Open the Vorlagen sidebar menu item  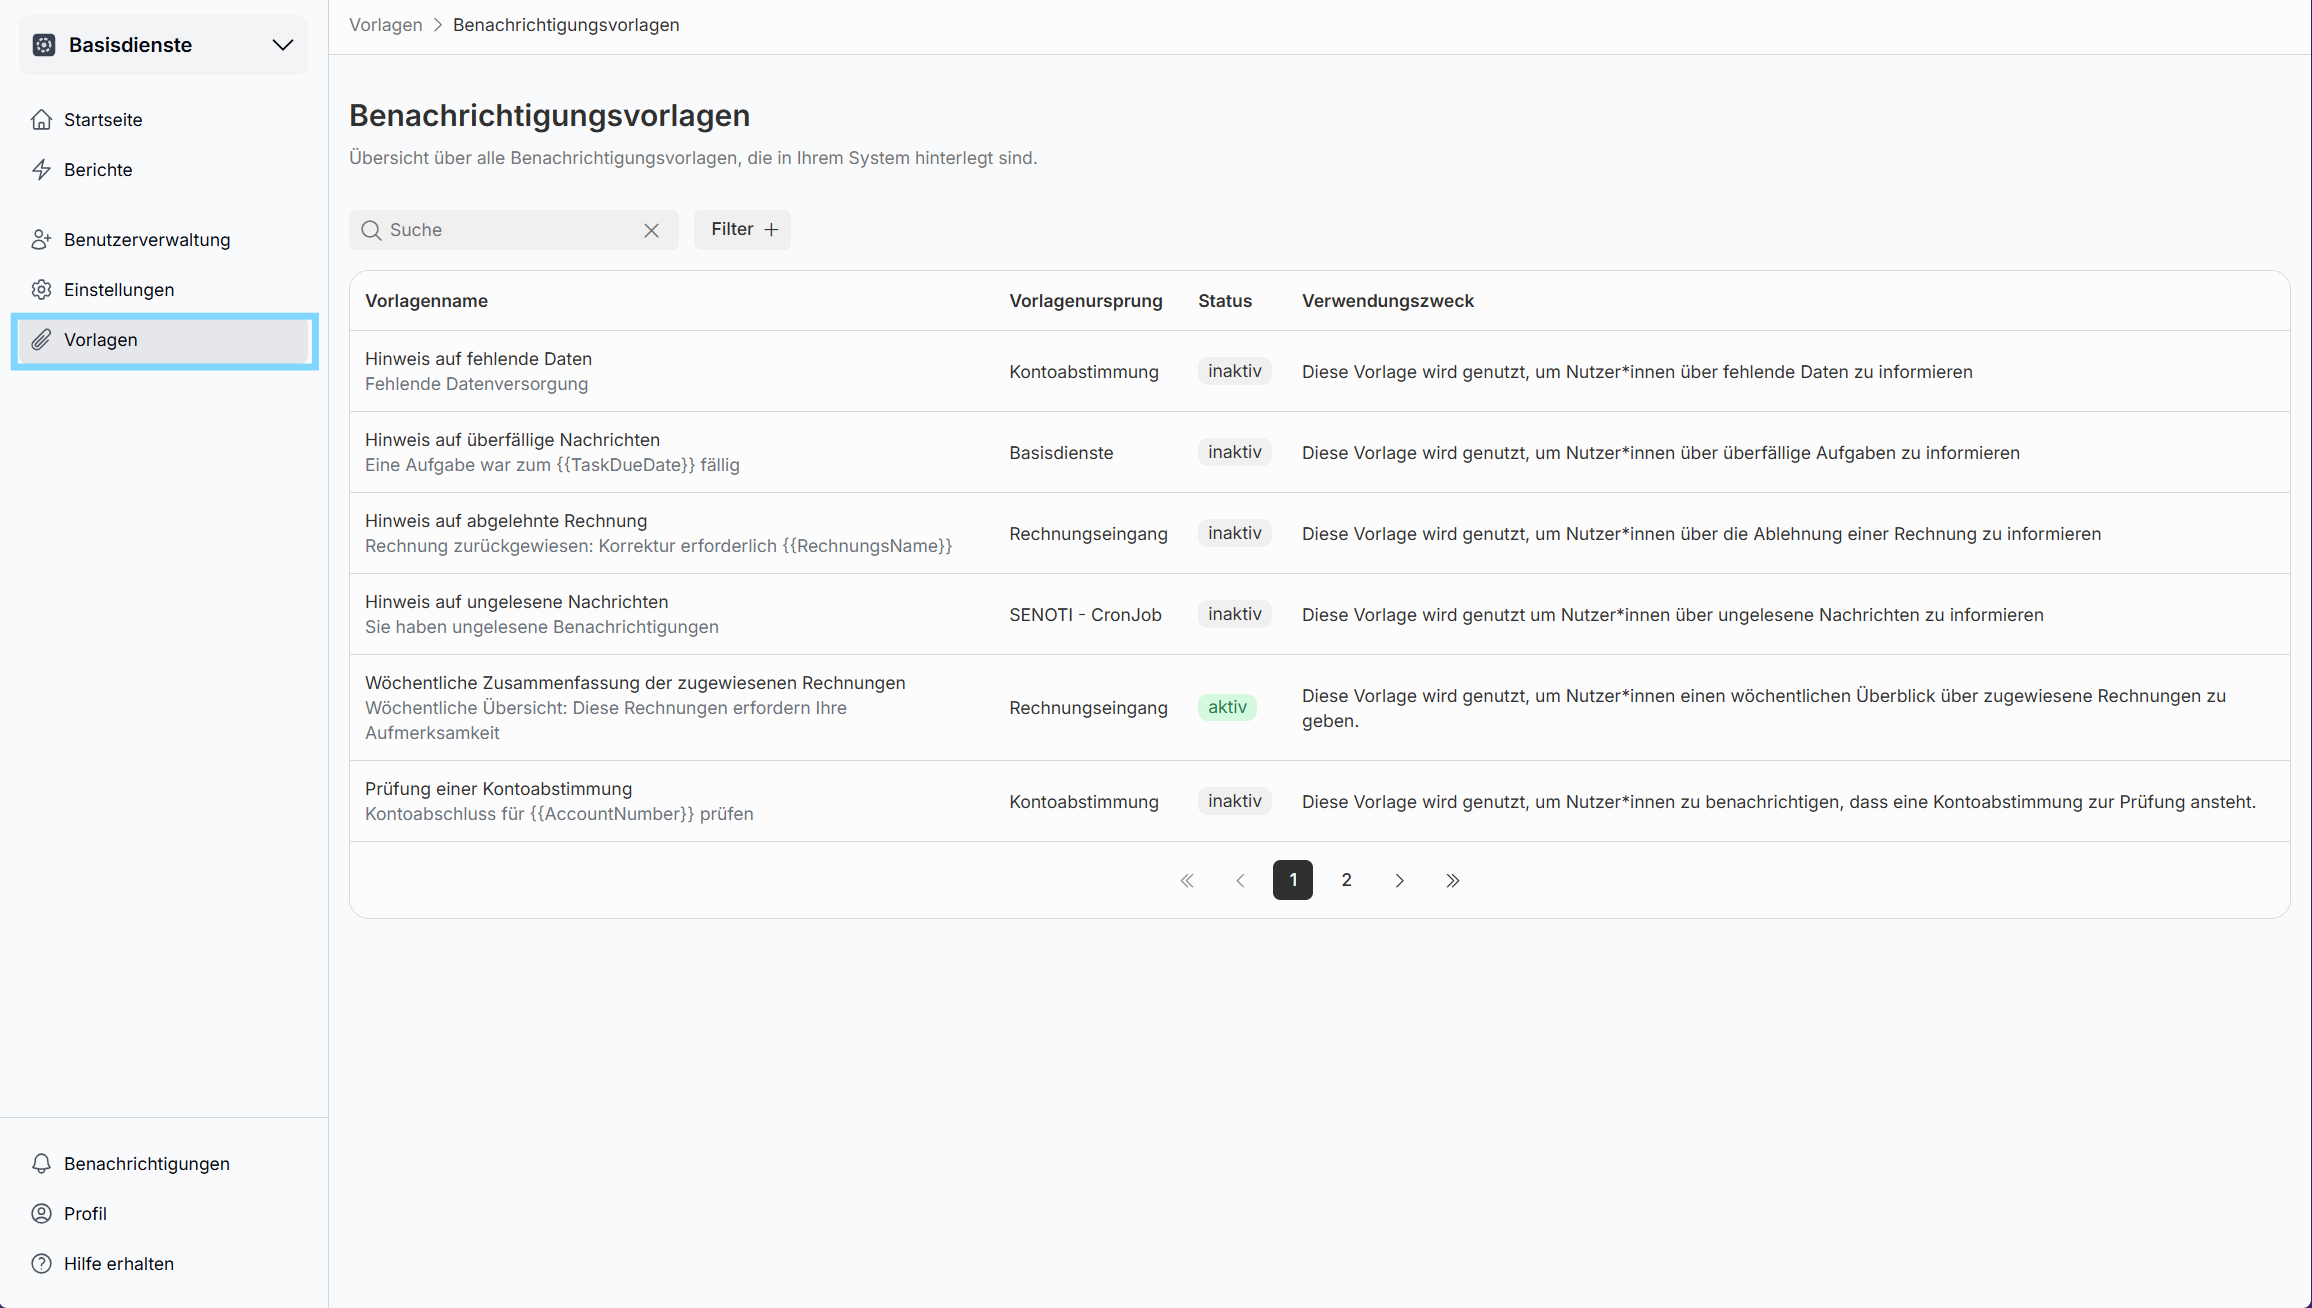[100, 340]
